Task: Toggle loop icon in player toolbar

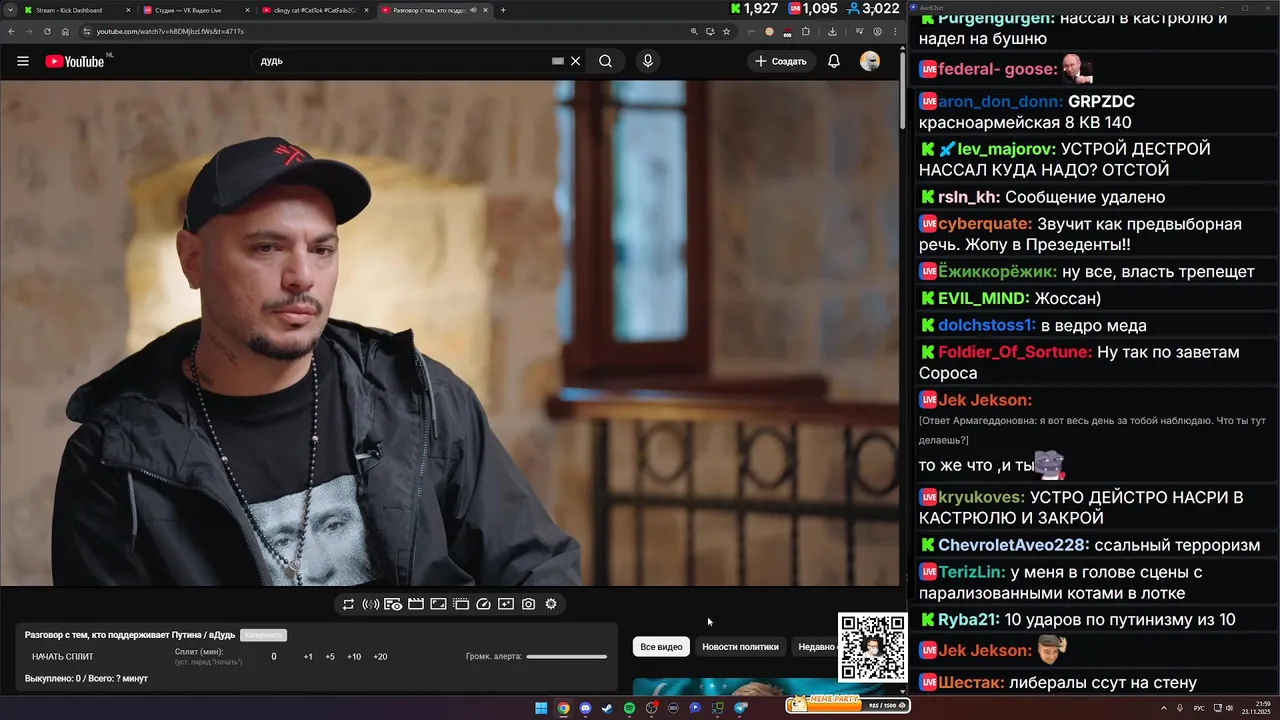Action: pyautogui.click(x=348, y=604)
